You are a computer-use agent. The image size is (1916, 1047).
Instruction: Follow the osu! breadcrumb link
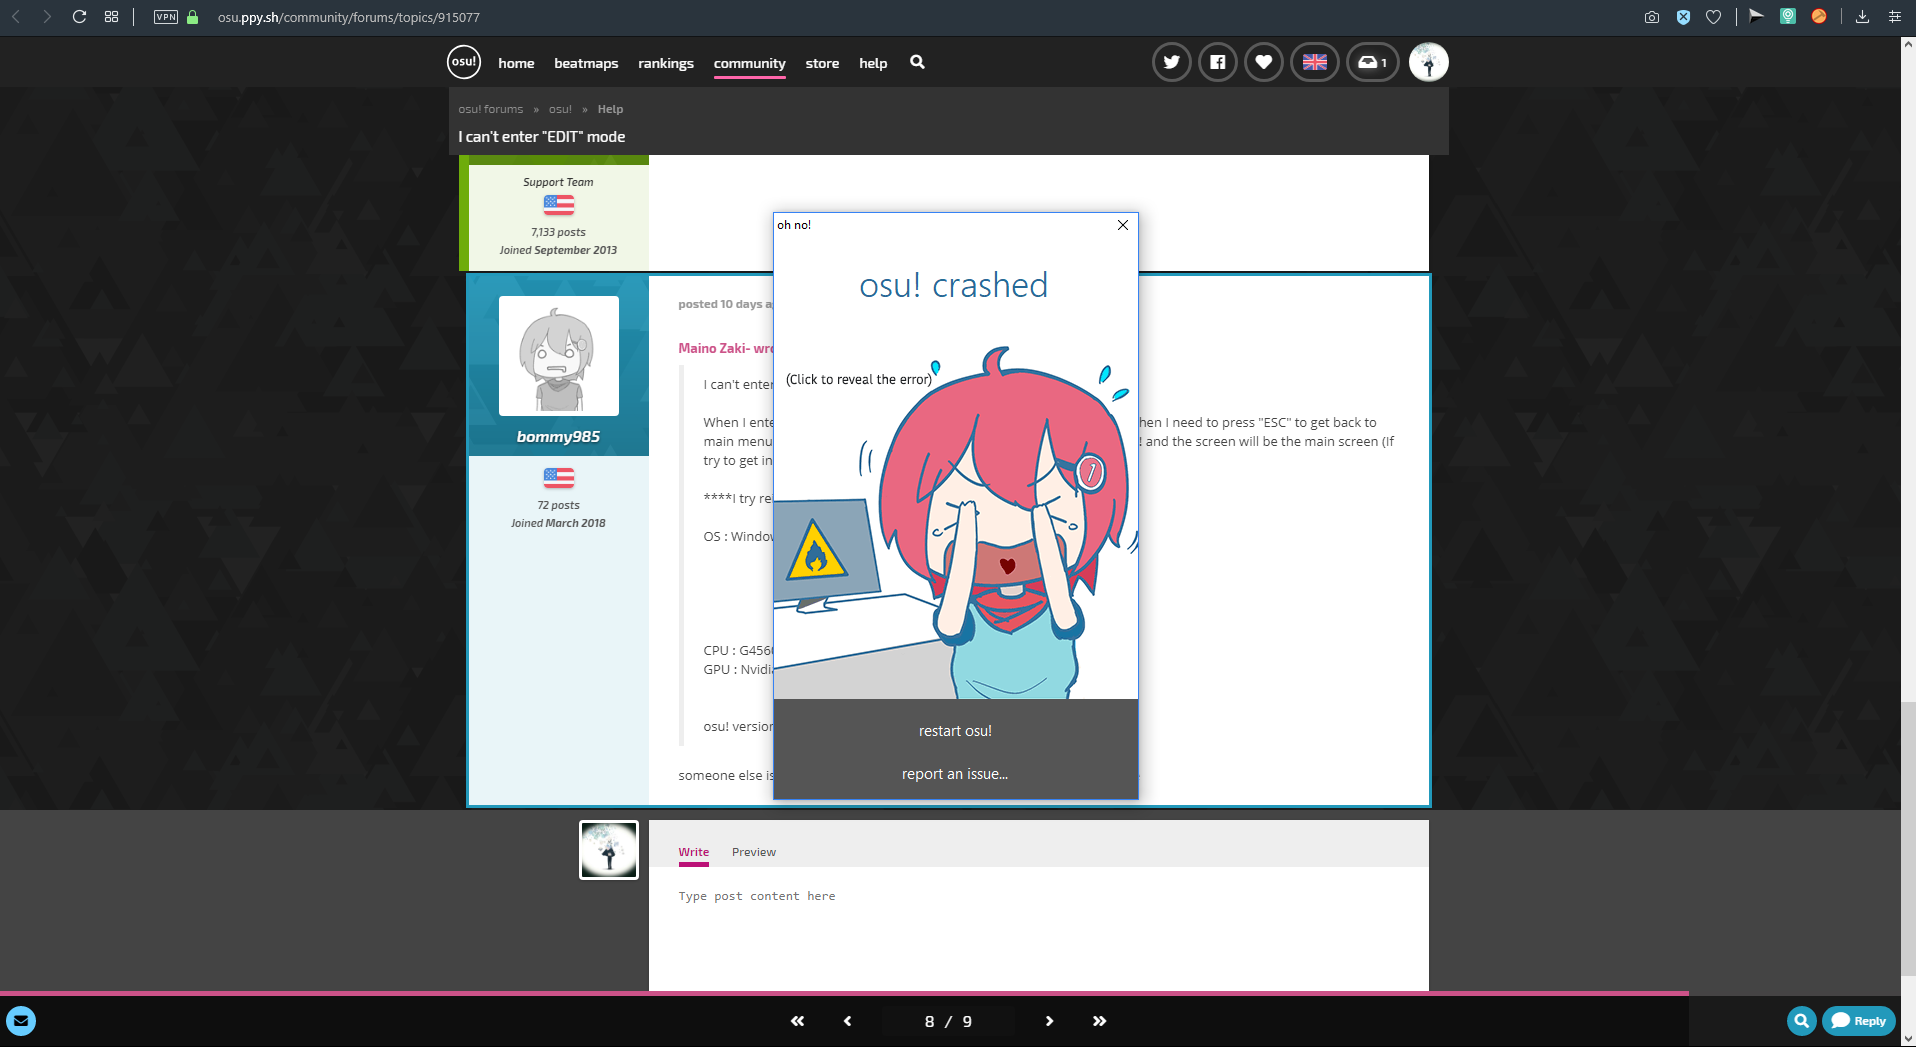(x=560, y=109)
